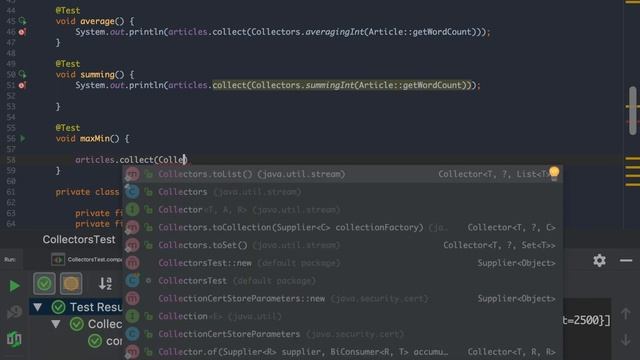640x360 pixels.
Task: Click the editor vertical scrollbar thumb
Action: pyautogui.click(x=633, y=110)
